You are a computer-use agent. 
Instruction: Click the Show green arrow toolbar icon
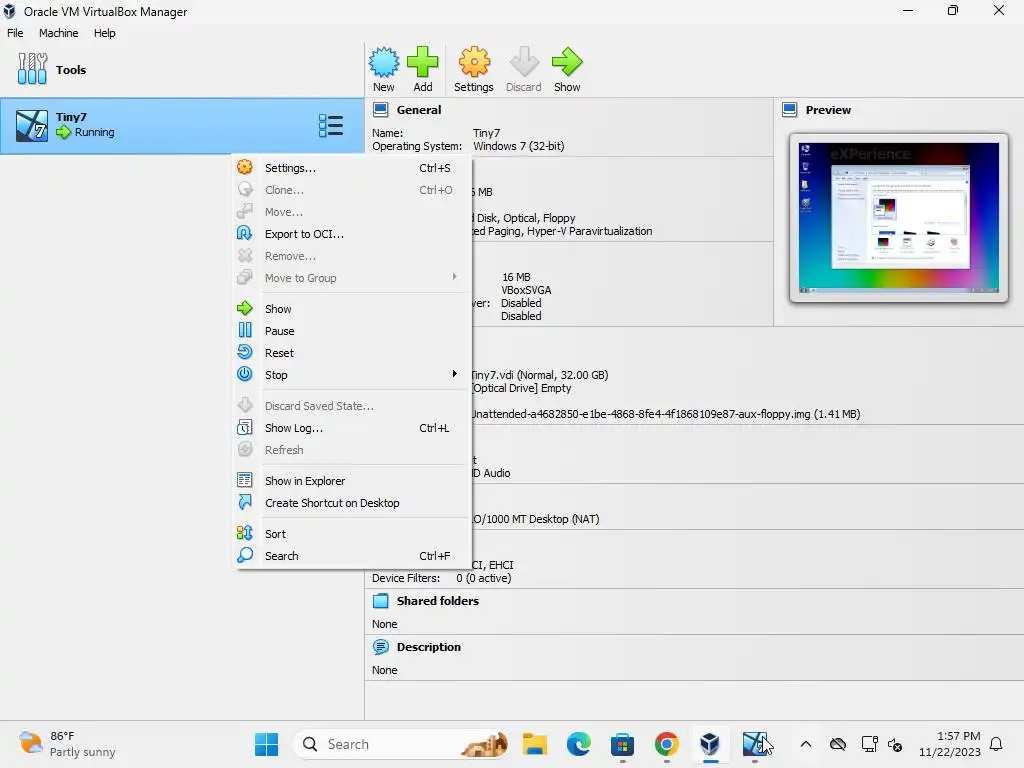click(566, 69)
